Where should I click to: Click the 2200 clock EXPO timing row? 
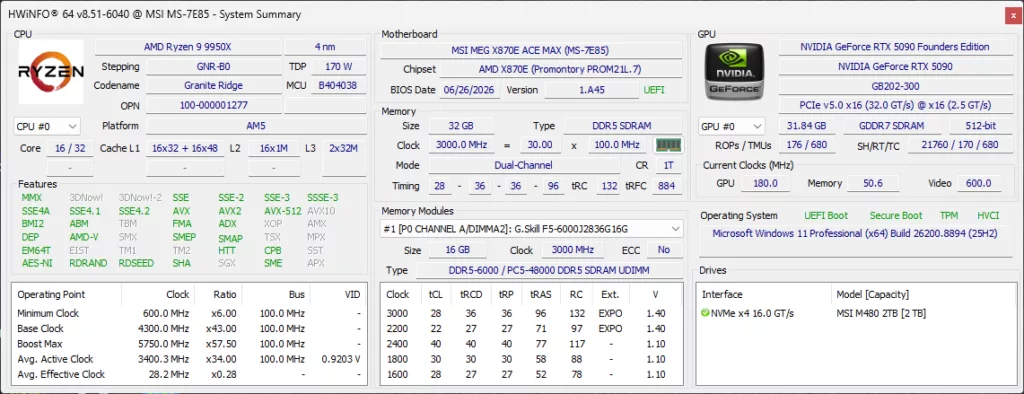531,329
